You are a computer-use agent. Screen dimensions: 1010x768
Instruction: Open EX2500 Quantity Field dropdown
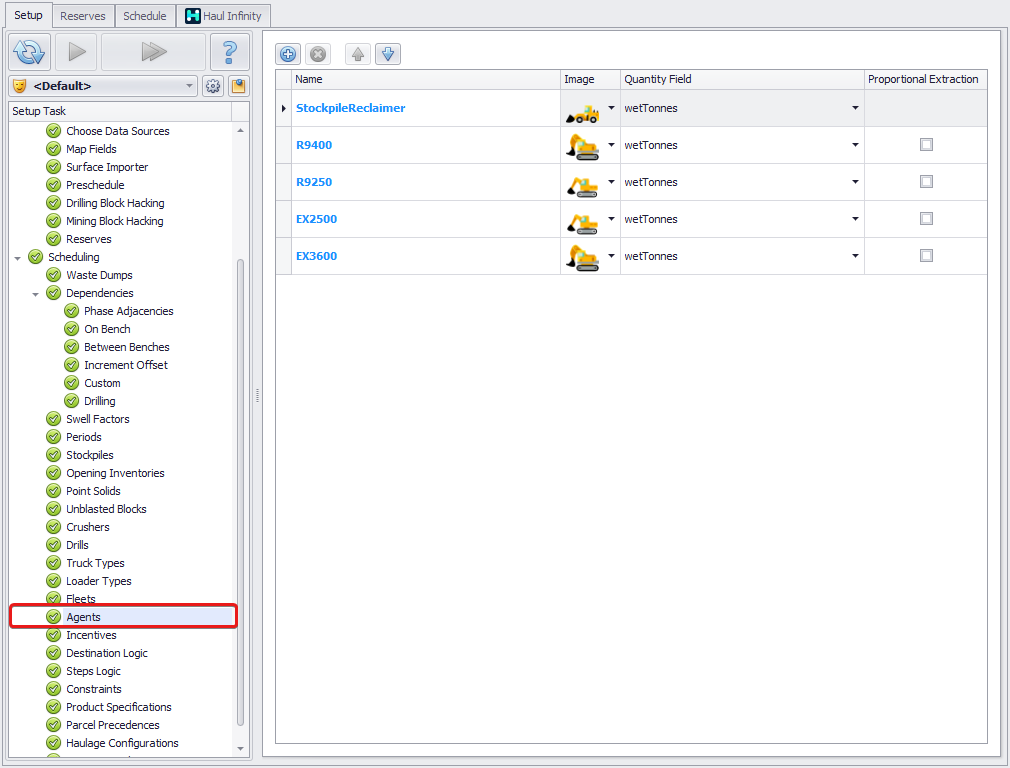click(855, 219)
